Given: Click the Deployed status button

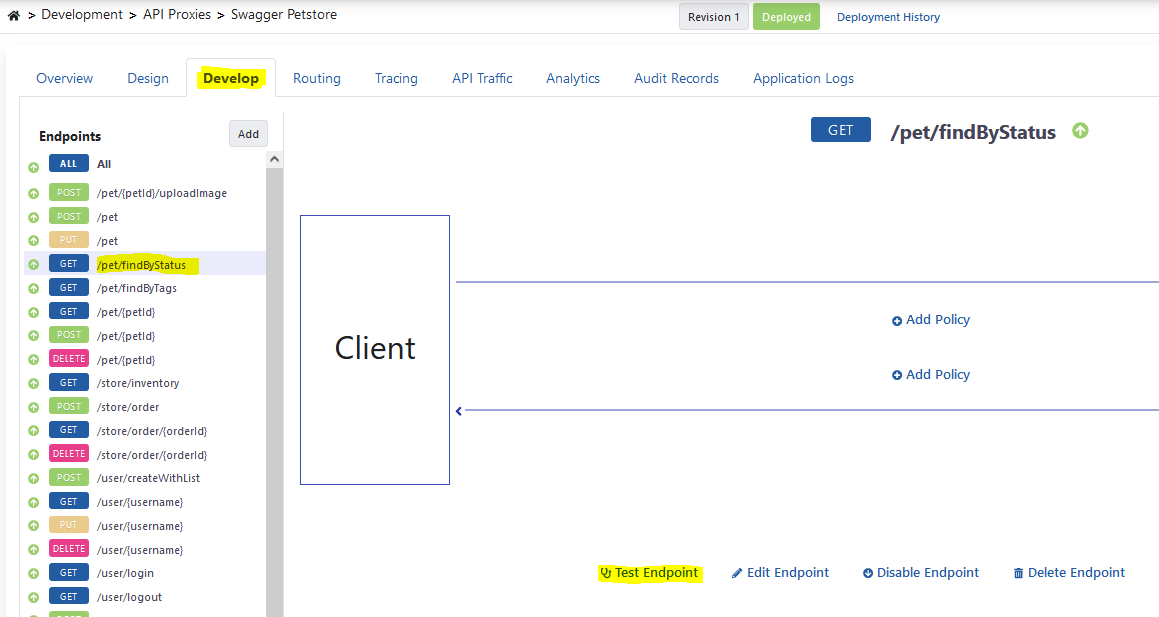Looking at the screenshot, I should (x=786, y=16).
